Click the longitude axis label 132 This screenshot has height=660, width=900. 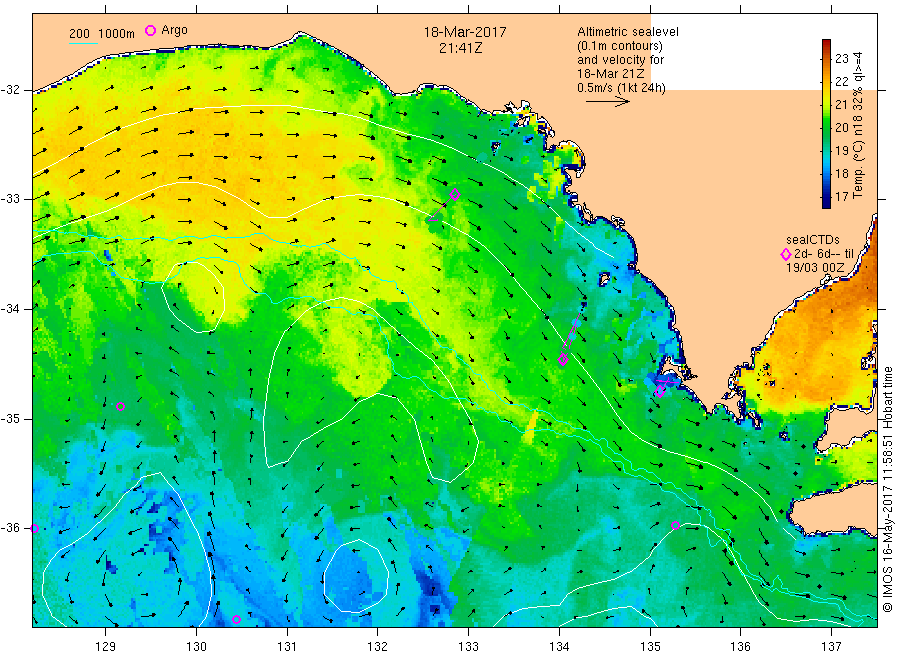[x=378, y=647]
